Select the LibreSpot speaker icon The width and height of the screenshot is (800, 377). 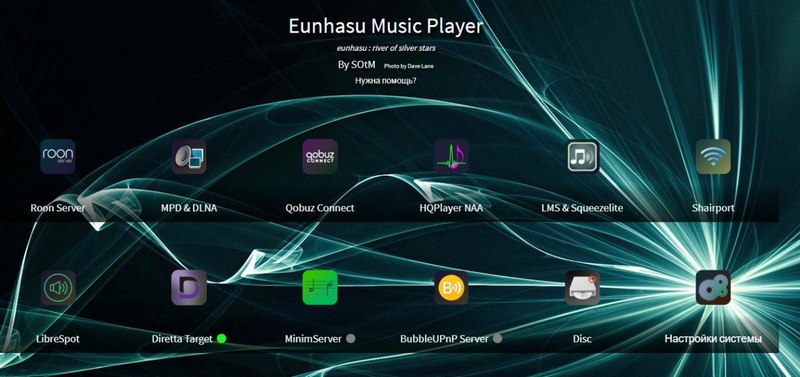pyautogui.click(x=58, y=288)
